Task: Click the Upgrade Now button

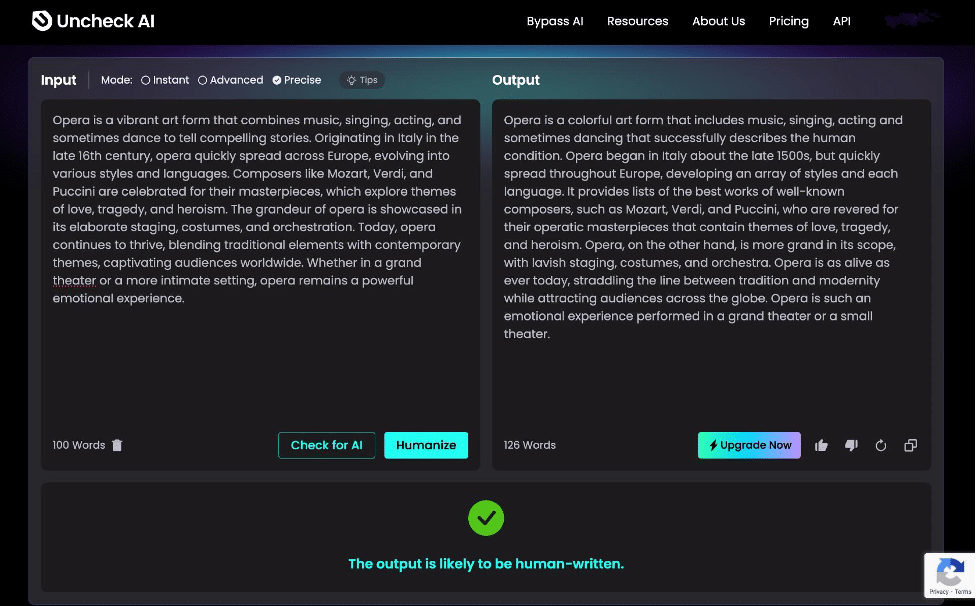Action: (x=749, y=445)
